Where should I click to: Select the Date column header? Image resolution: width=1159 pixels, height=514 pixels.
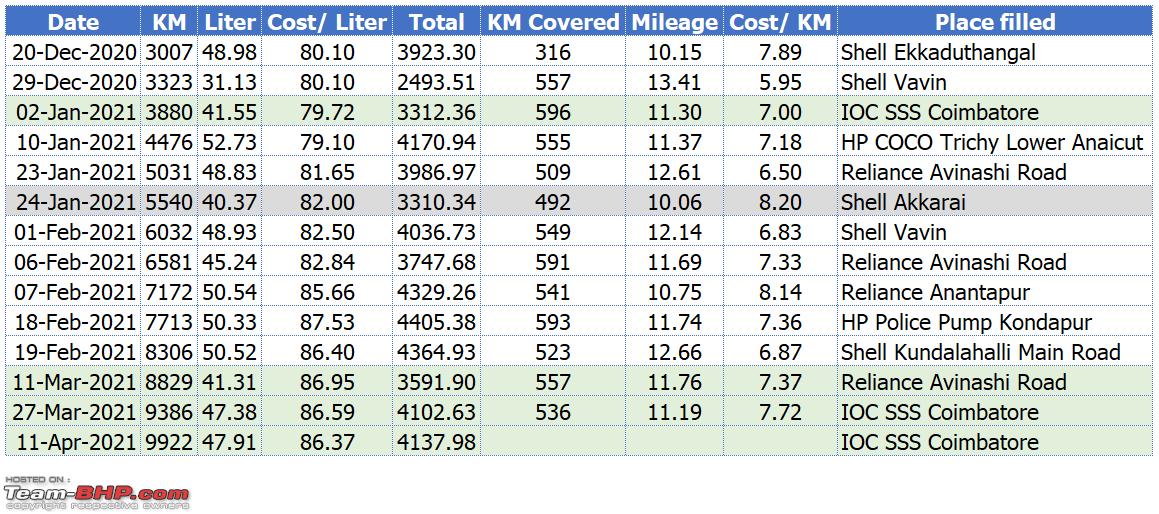(73, 22)
